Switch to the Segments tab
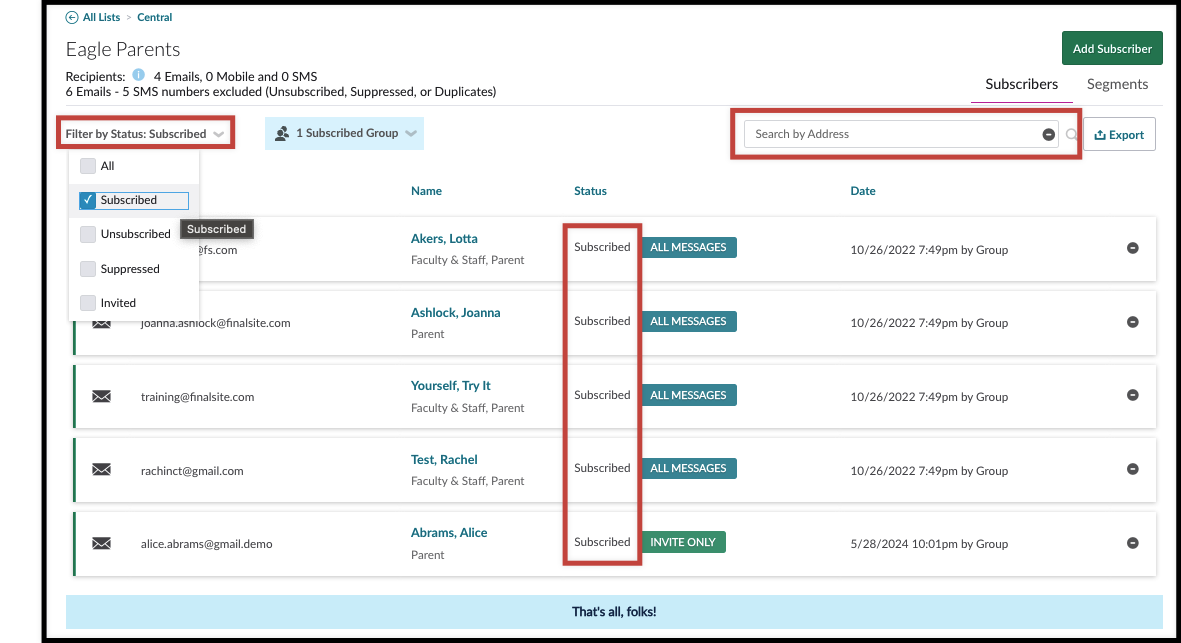The height and width of the screenshot is (643, 1181). [x=1117, y=84]
